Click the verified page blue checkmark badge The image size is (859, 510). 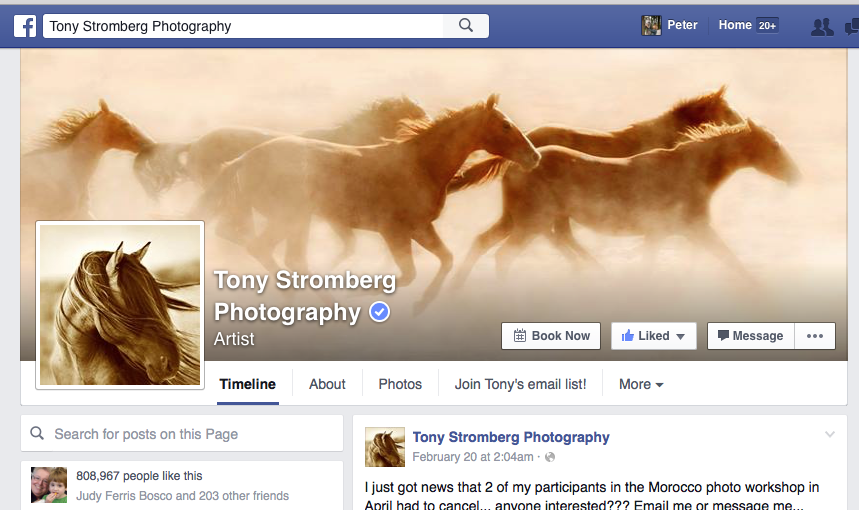point(379,312)
